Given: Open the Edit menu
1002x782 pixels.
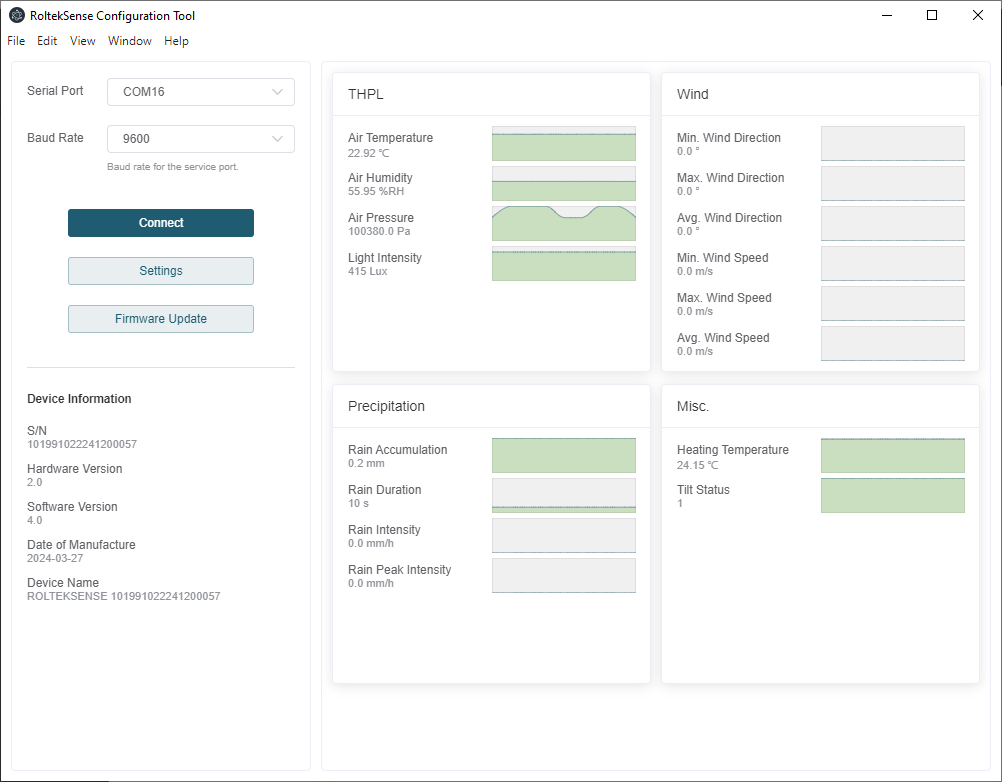Looking at the screenshot, I should pos(47,41).
